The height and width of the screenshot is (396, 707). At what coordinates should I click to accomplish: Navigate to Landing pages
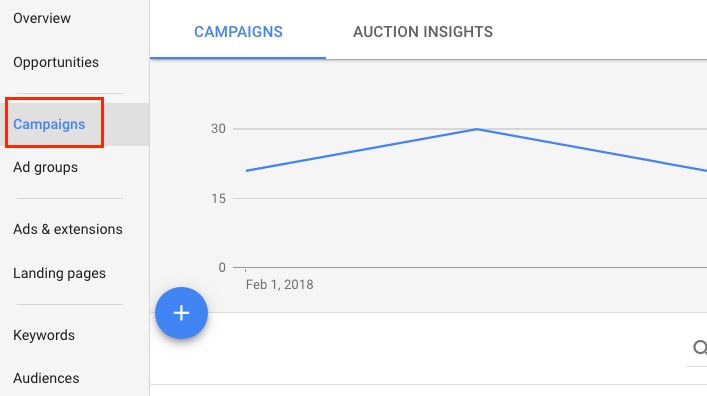pos(60,273)
